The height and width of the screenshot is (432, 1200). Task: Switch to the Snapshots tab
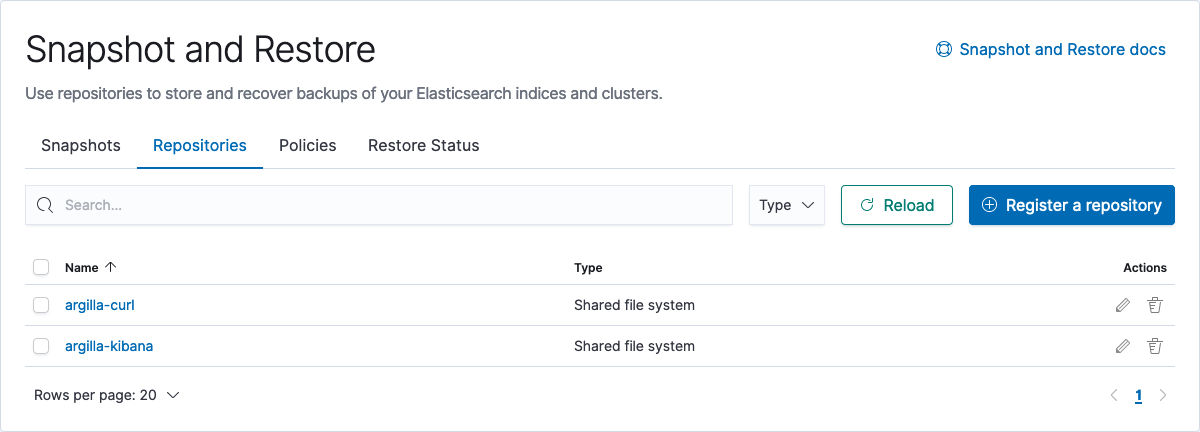tap(81, 146)
